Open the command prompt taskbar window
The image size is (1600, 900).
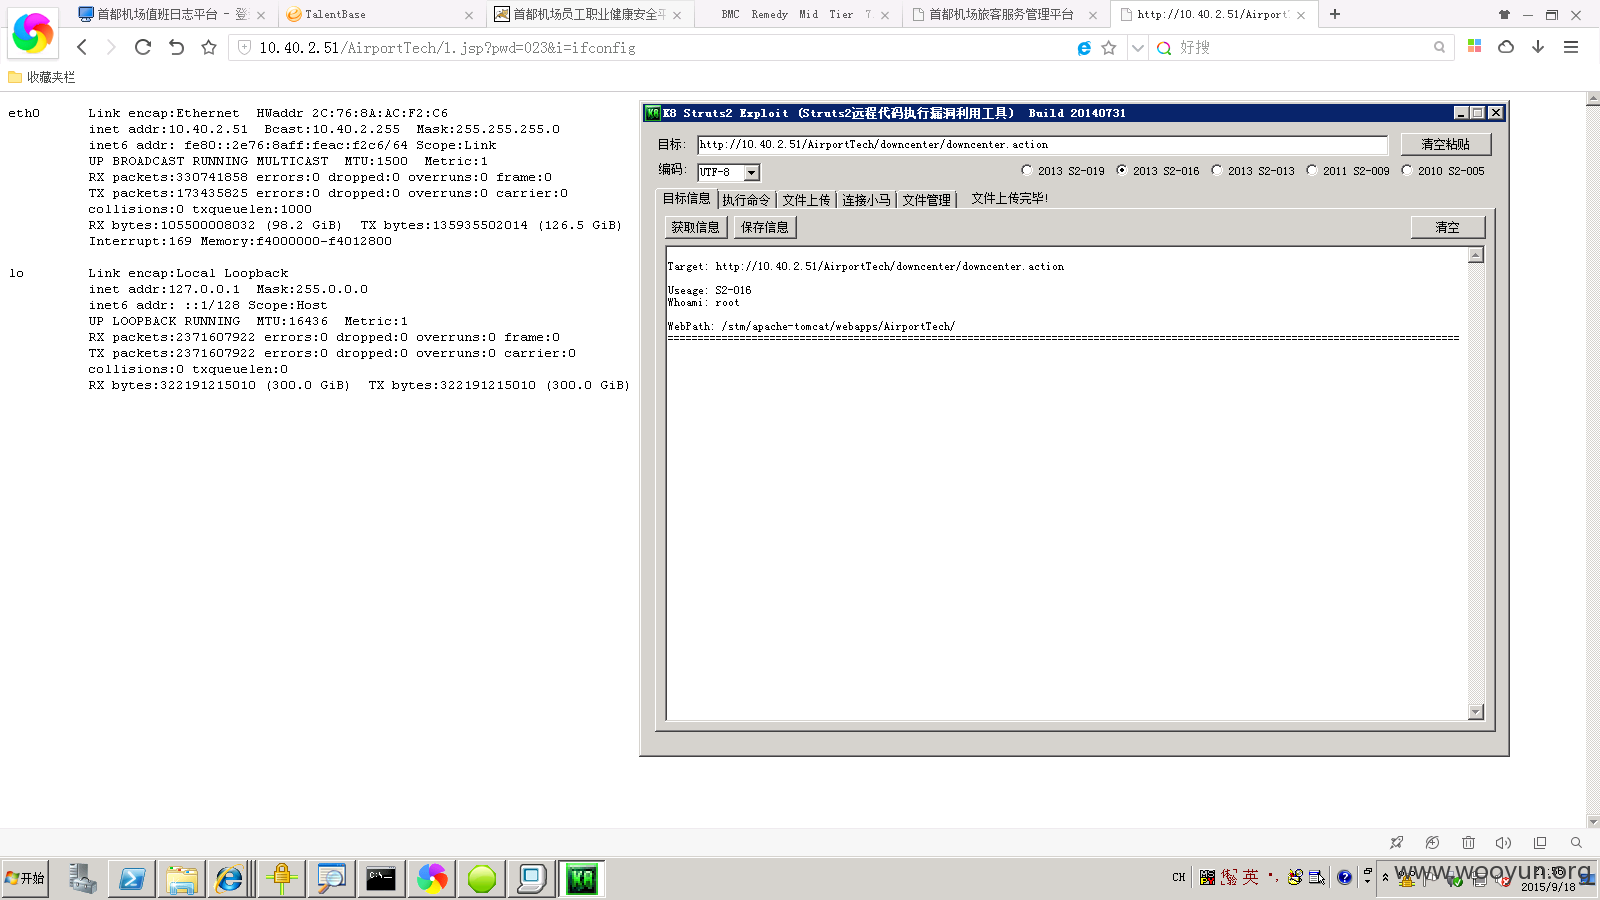click(381, 878)
